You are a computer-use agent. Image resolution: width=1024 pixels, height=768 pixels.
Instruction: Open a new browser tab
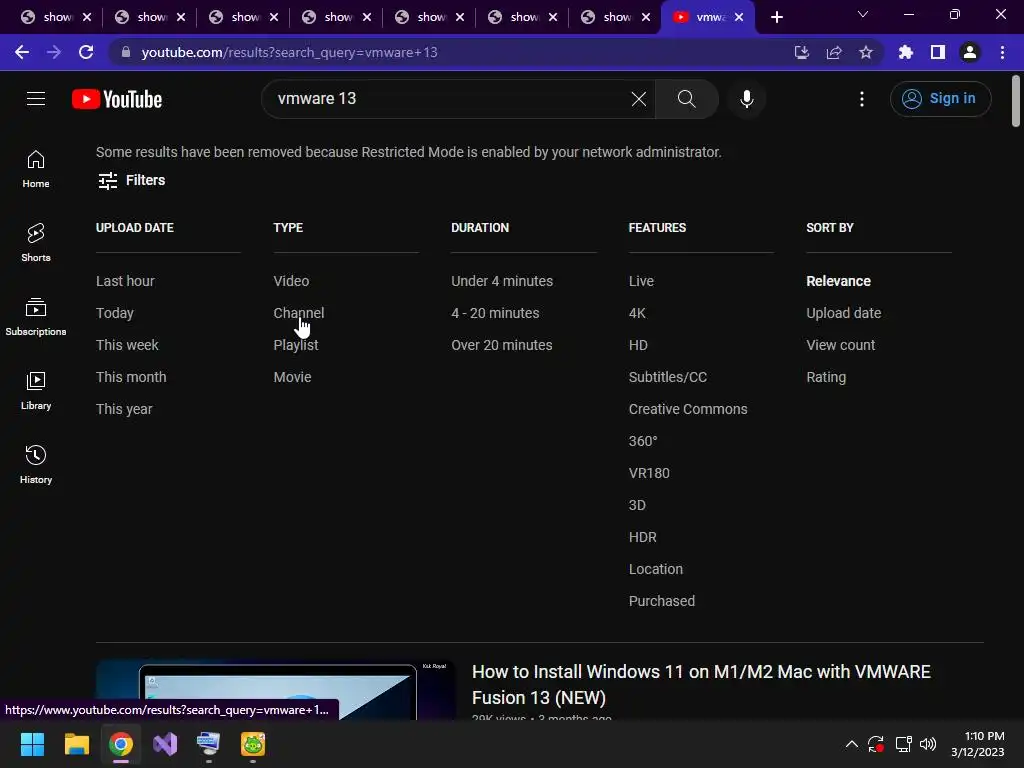click(776, 18)
